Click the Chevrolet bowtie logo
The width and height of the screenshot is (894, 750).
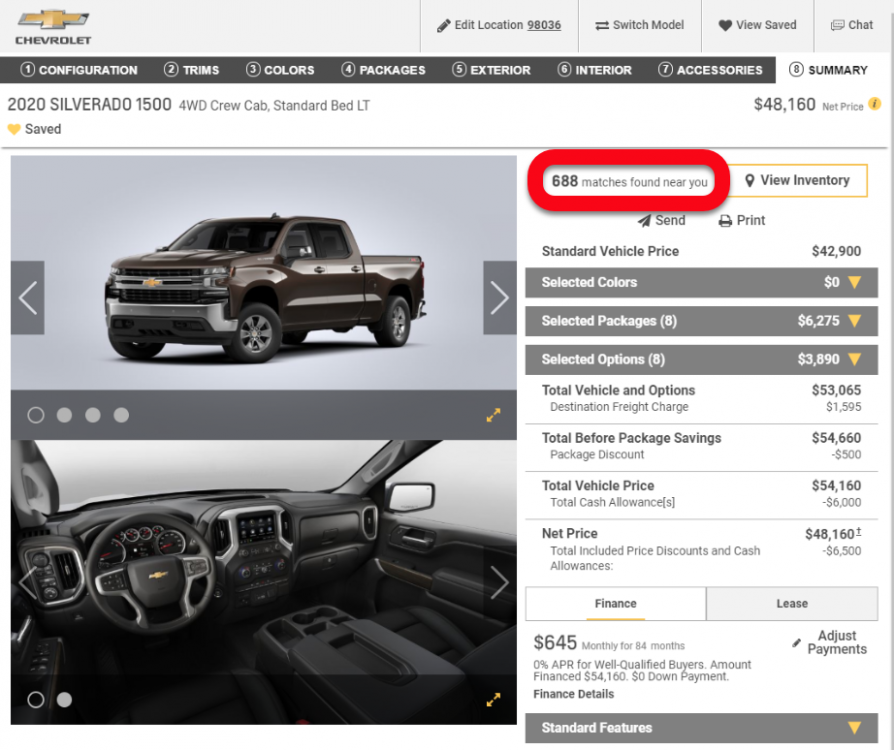(53, 20)
